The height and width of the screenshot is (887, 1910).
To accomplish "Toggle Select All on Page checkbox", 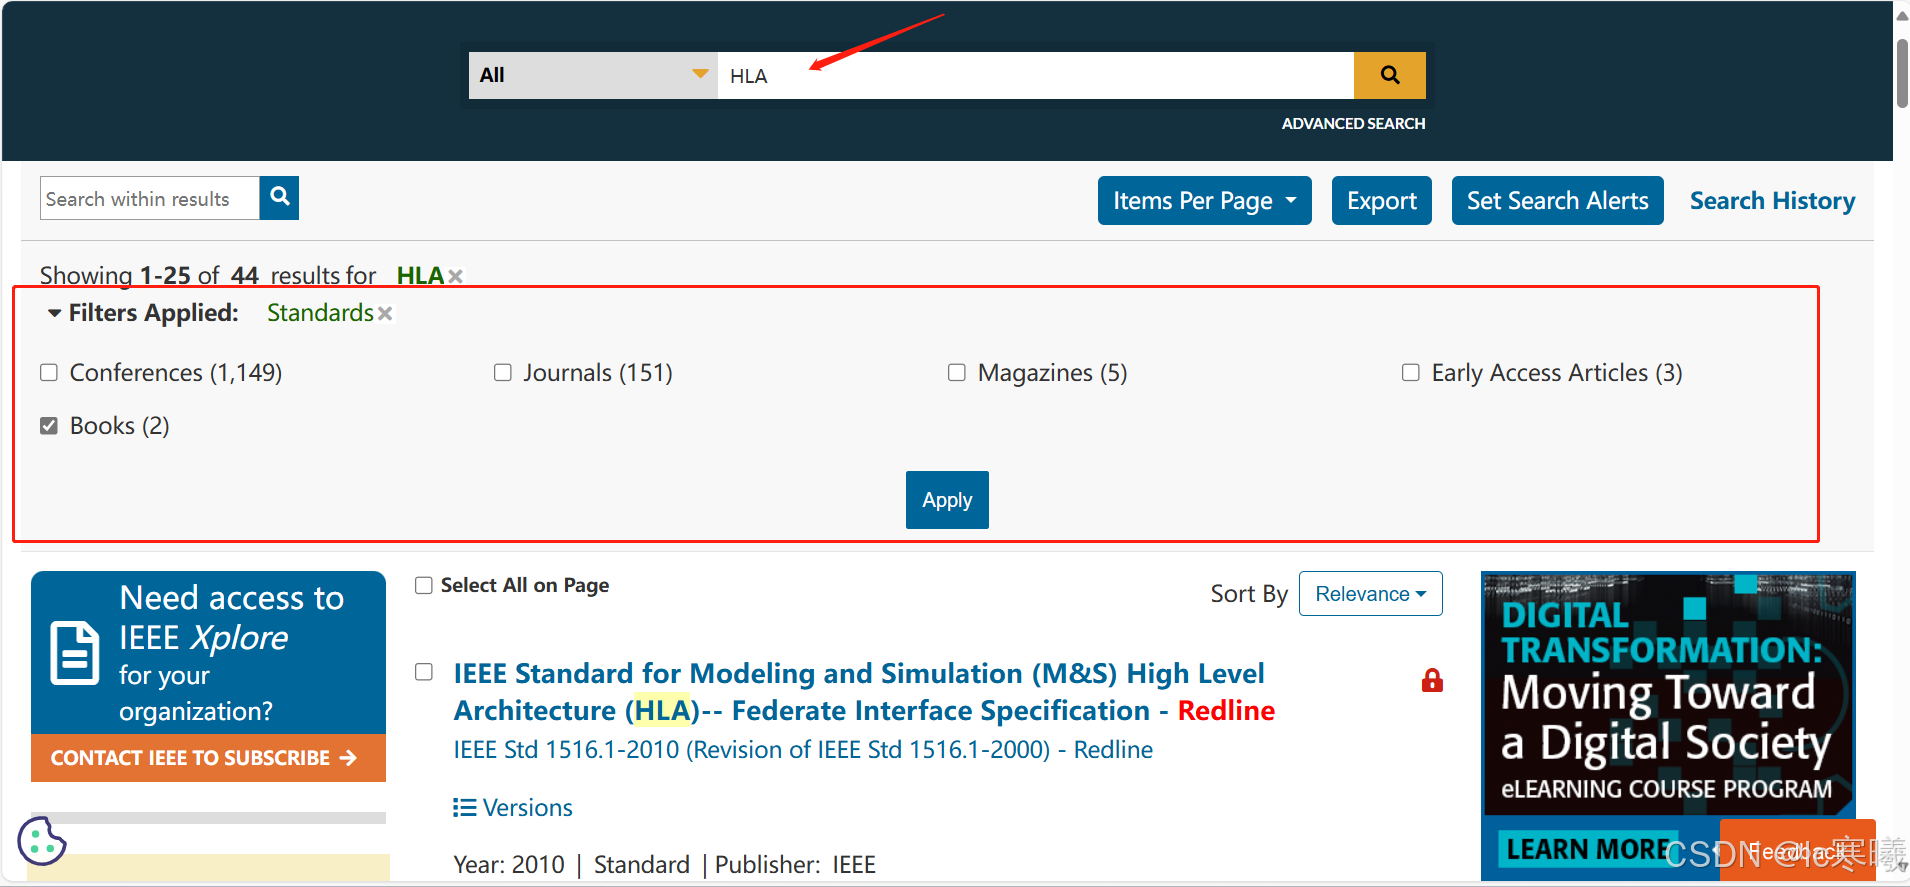I will pyautogui.click(x=424, y=585).
